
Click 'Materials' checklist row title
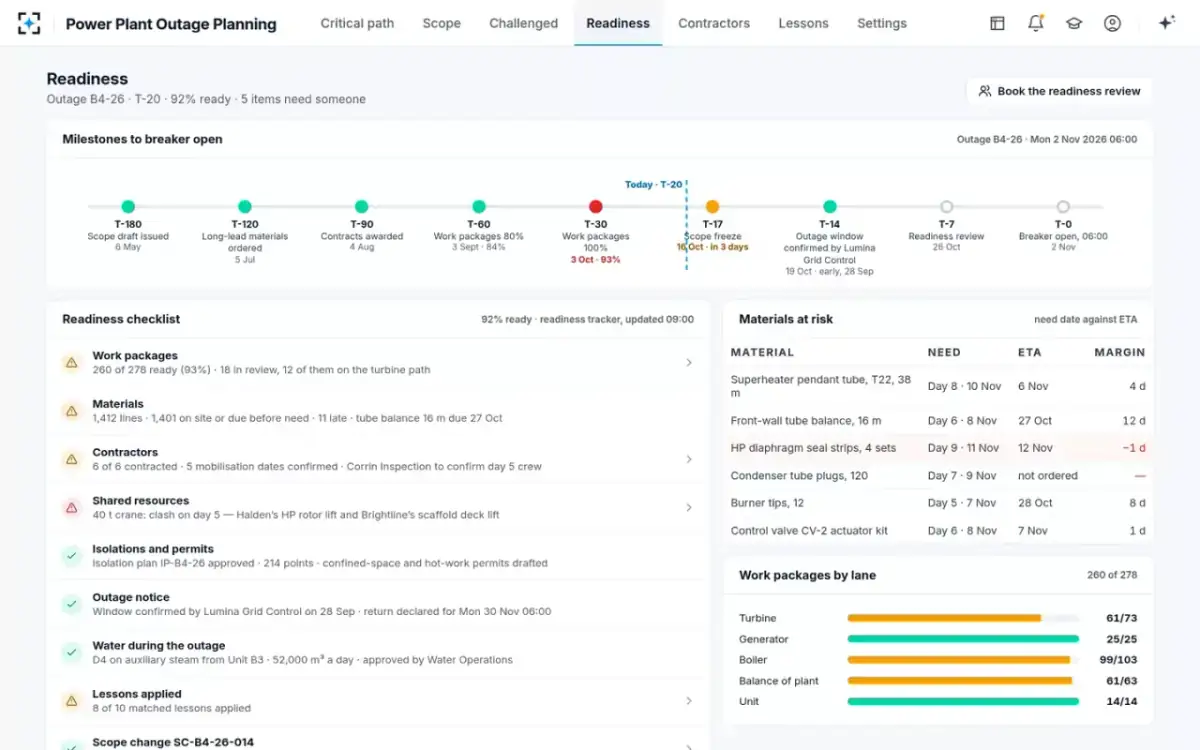tap(118, 404)
